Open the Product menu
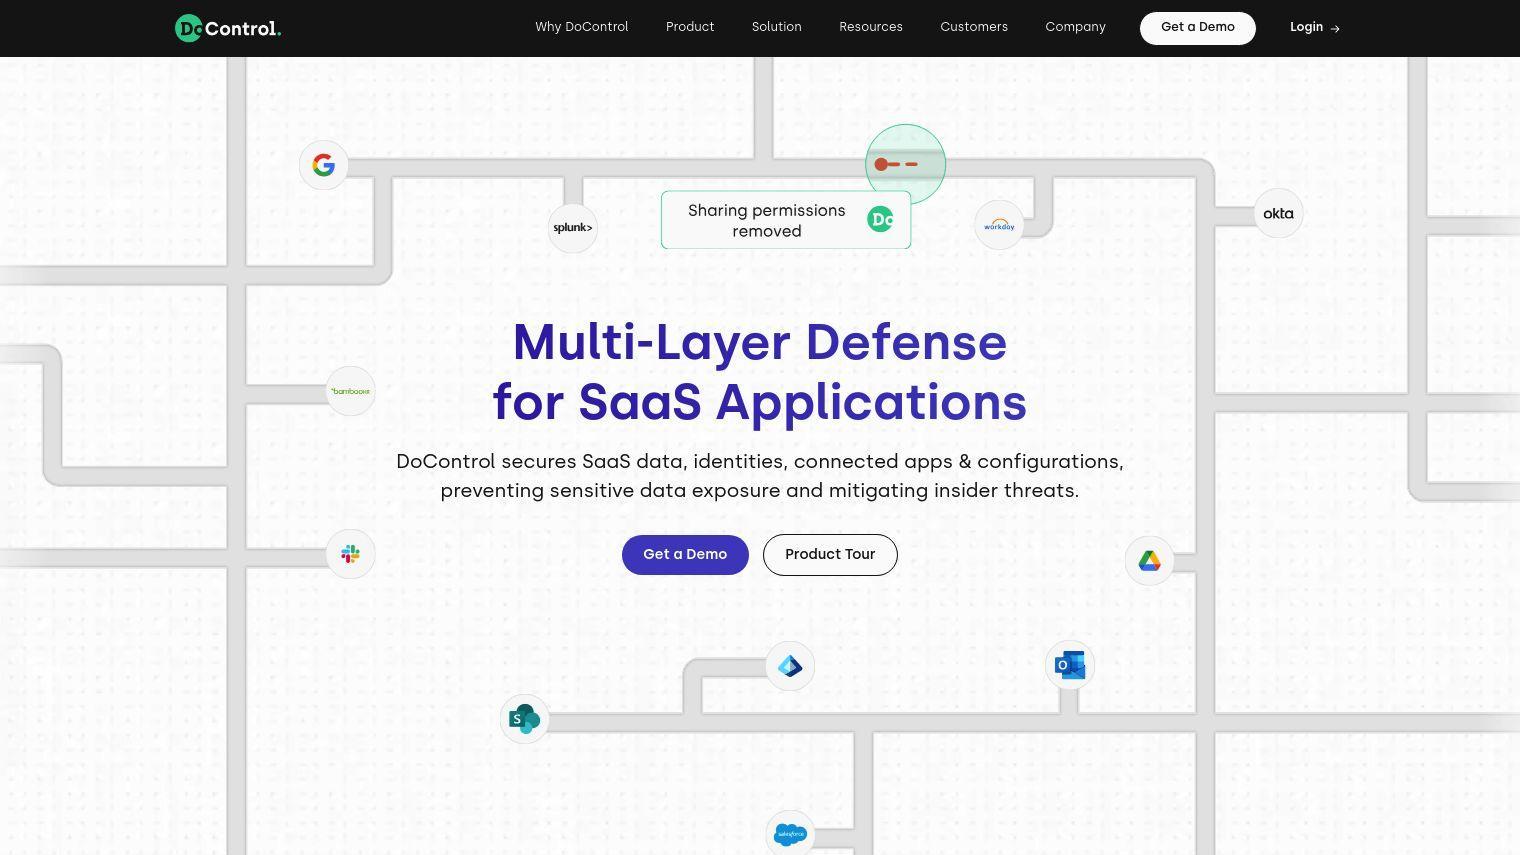 point(690,27)
